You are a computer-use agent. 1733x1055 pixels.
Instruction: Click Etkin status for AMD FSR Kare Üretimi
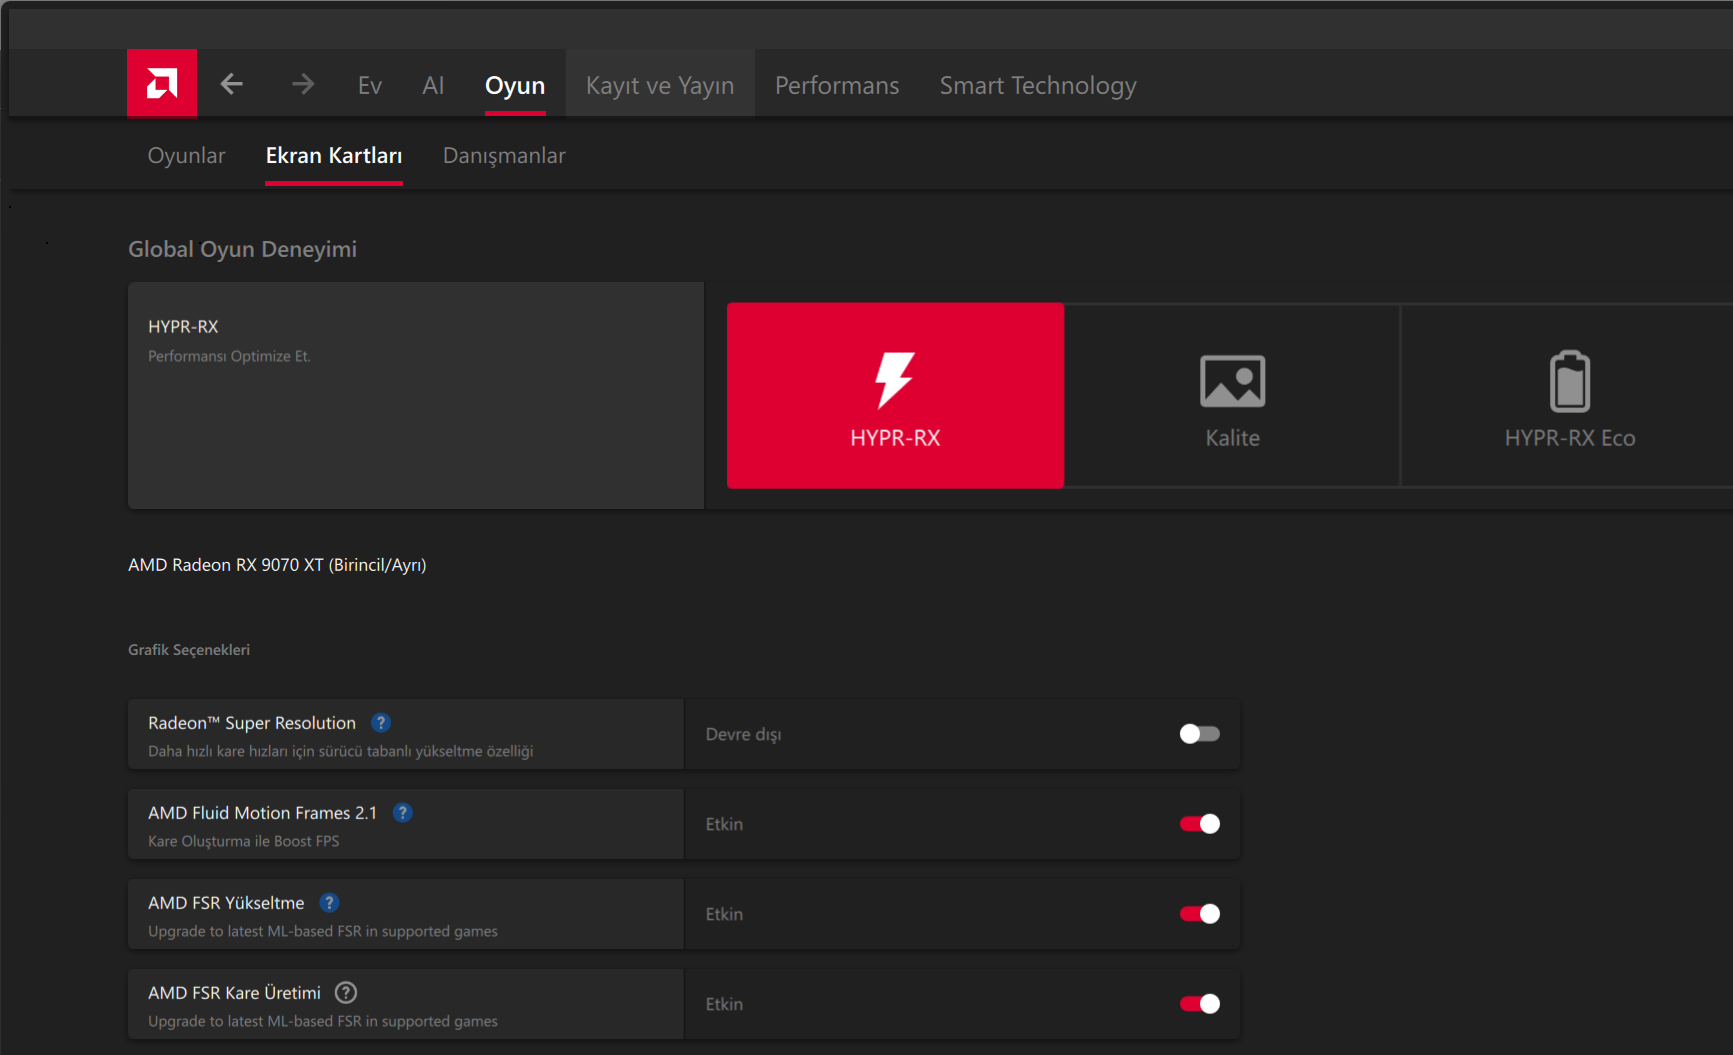click(x=724, y=1004)
